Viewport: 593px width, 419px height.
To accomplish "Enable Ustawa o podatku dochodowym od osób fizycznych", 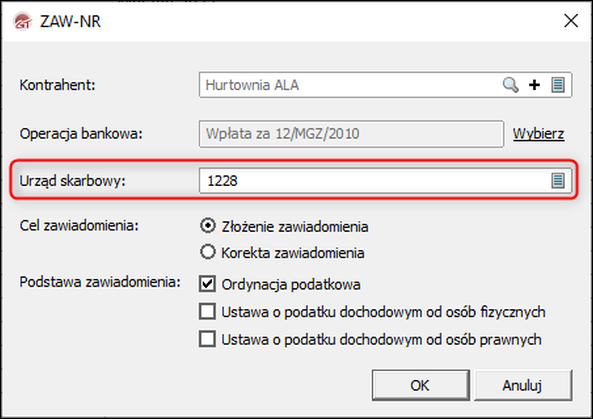I will 207,312.
